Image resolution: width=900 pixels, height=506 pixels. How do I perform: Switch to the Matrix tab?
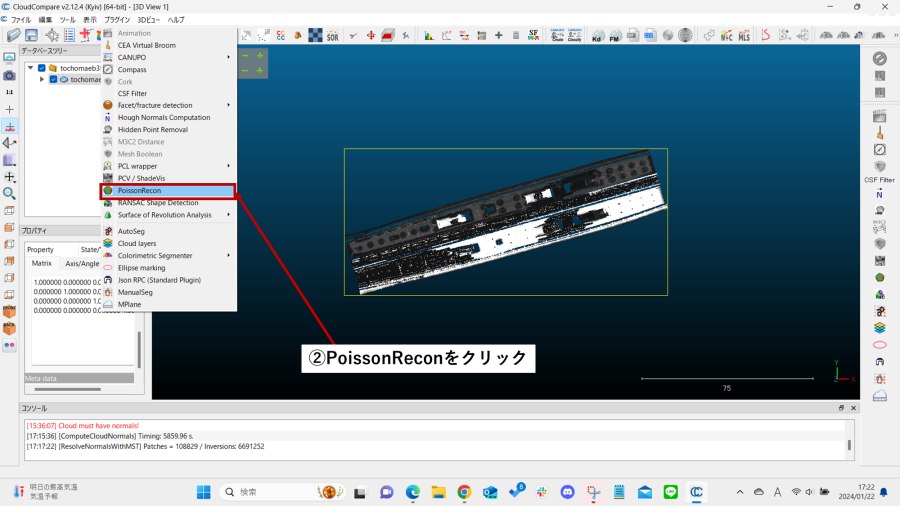(x=41, y=263)
